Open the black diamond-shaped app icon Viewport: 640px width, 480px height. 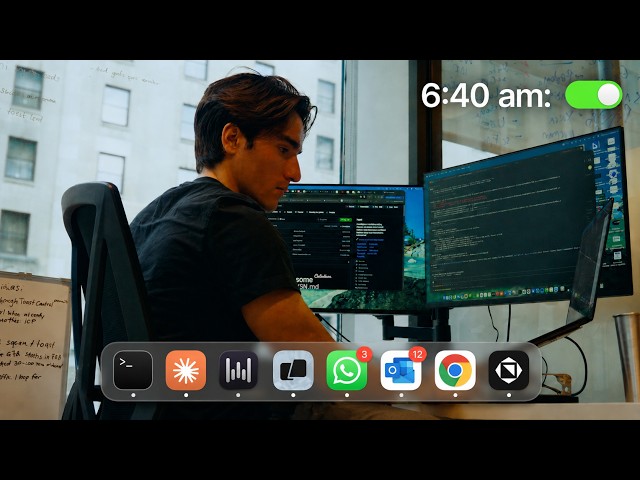pos(509,370)
